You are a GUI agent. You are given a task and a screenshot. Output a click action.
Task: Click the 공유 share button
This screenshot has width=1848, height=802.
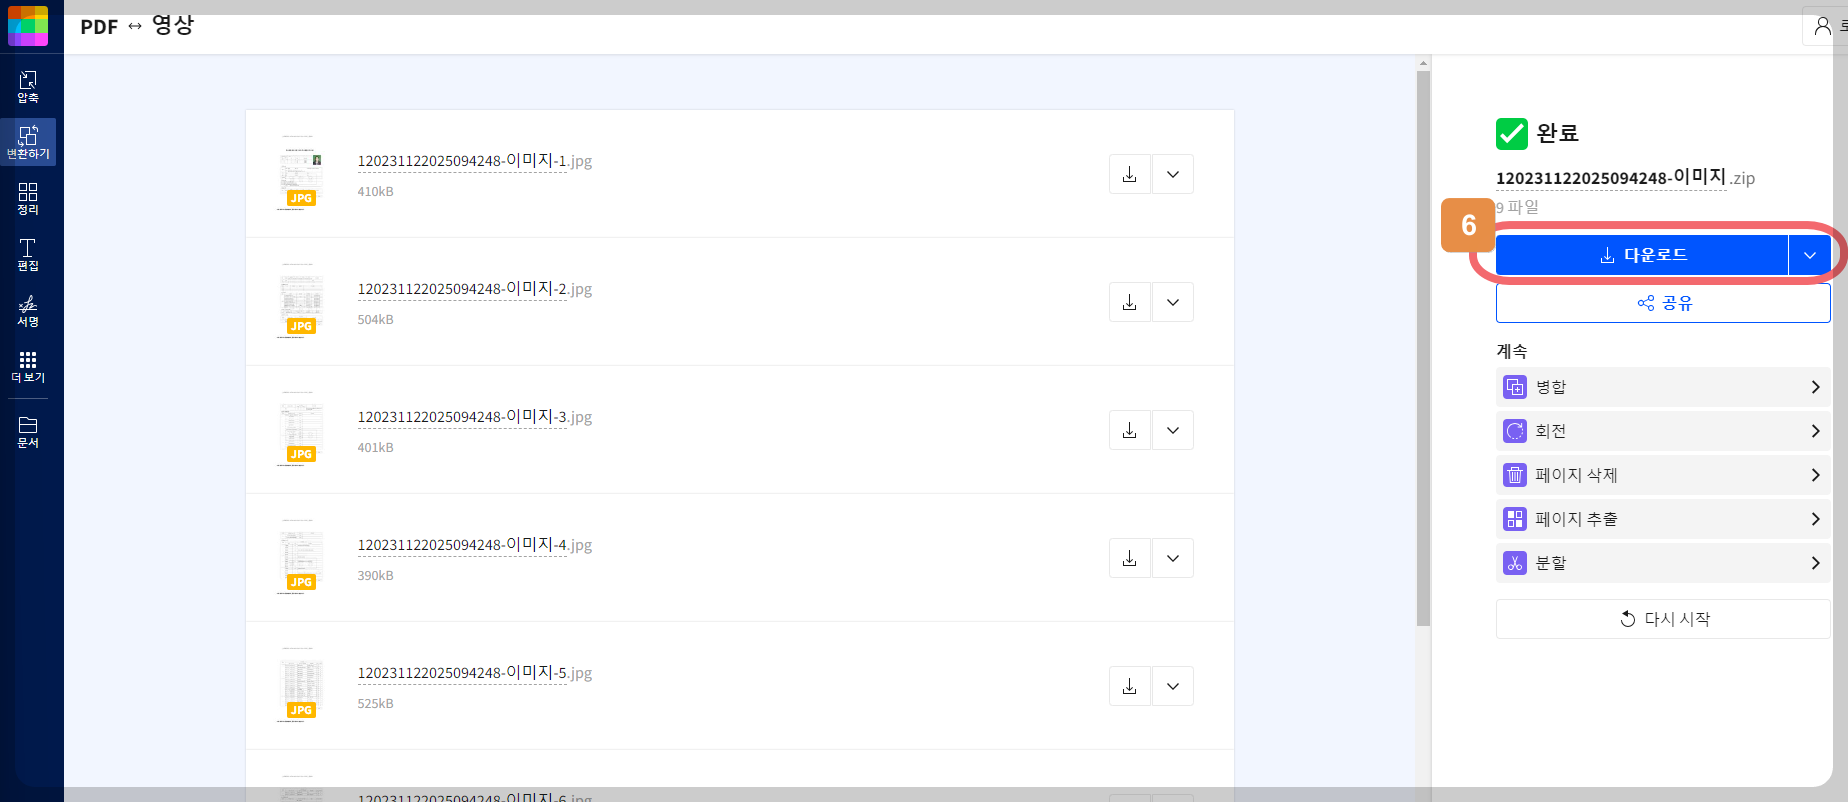(1663, 303)
